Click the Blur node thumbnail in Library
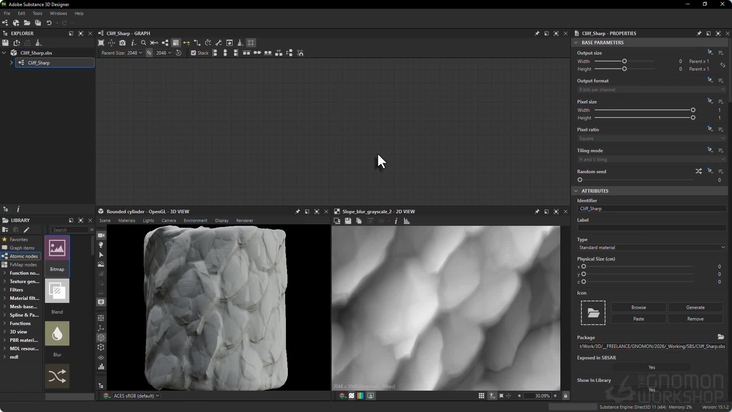 coord(57,334)
